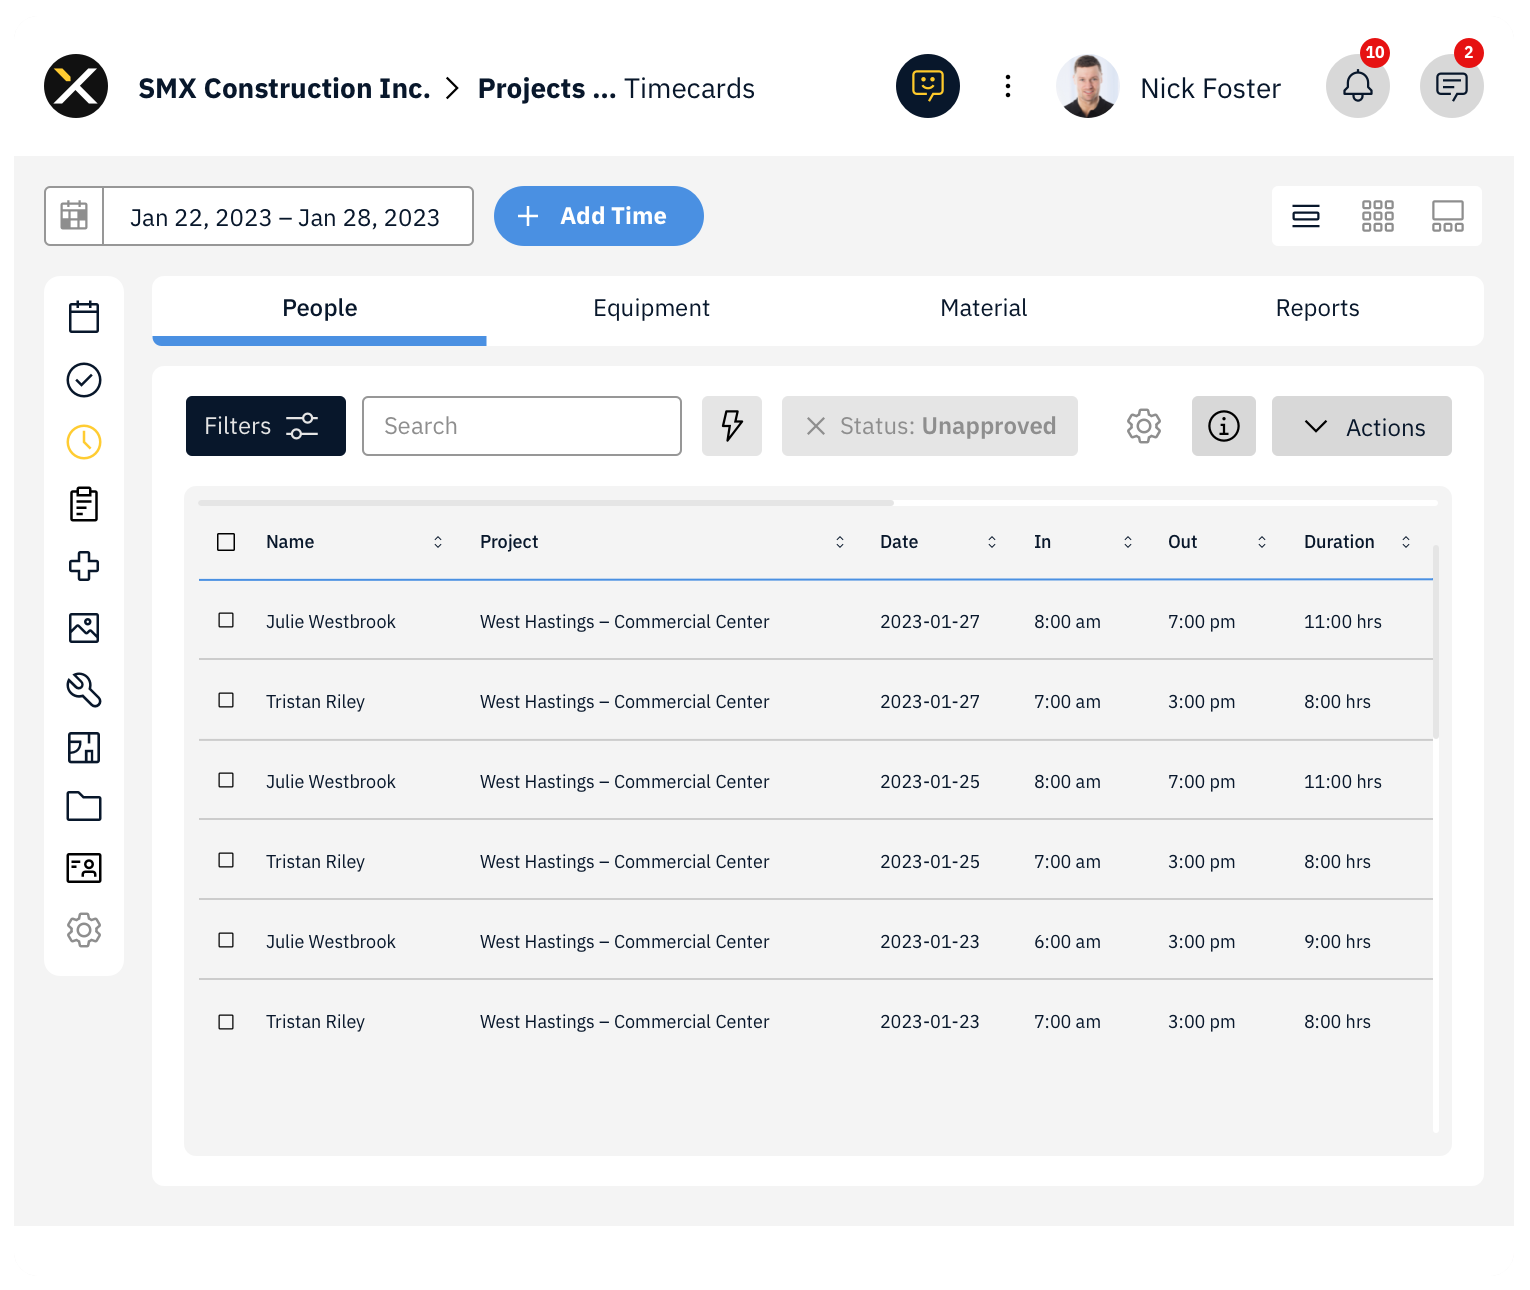Screen dimensions: 1530x1290
Task: Click the lightning quick action button
Action: 732,426
